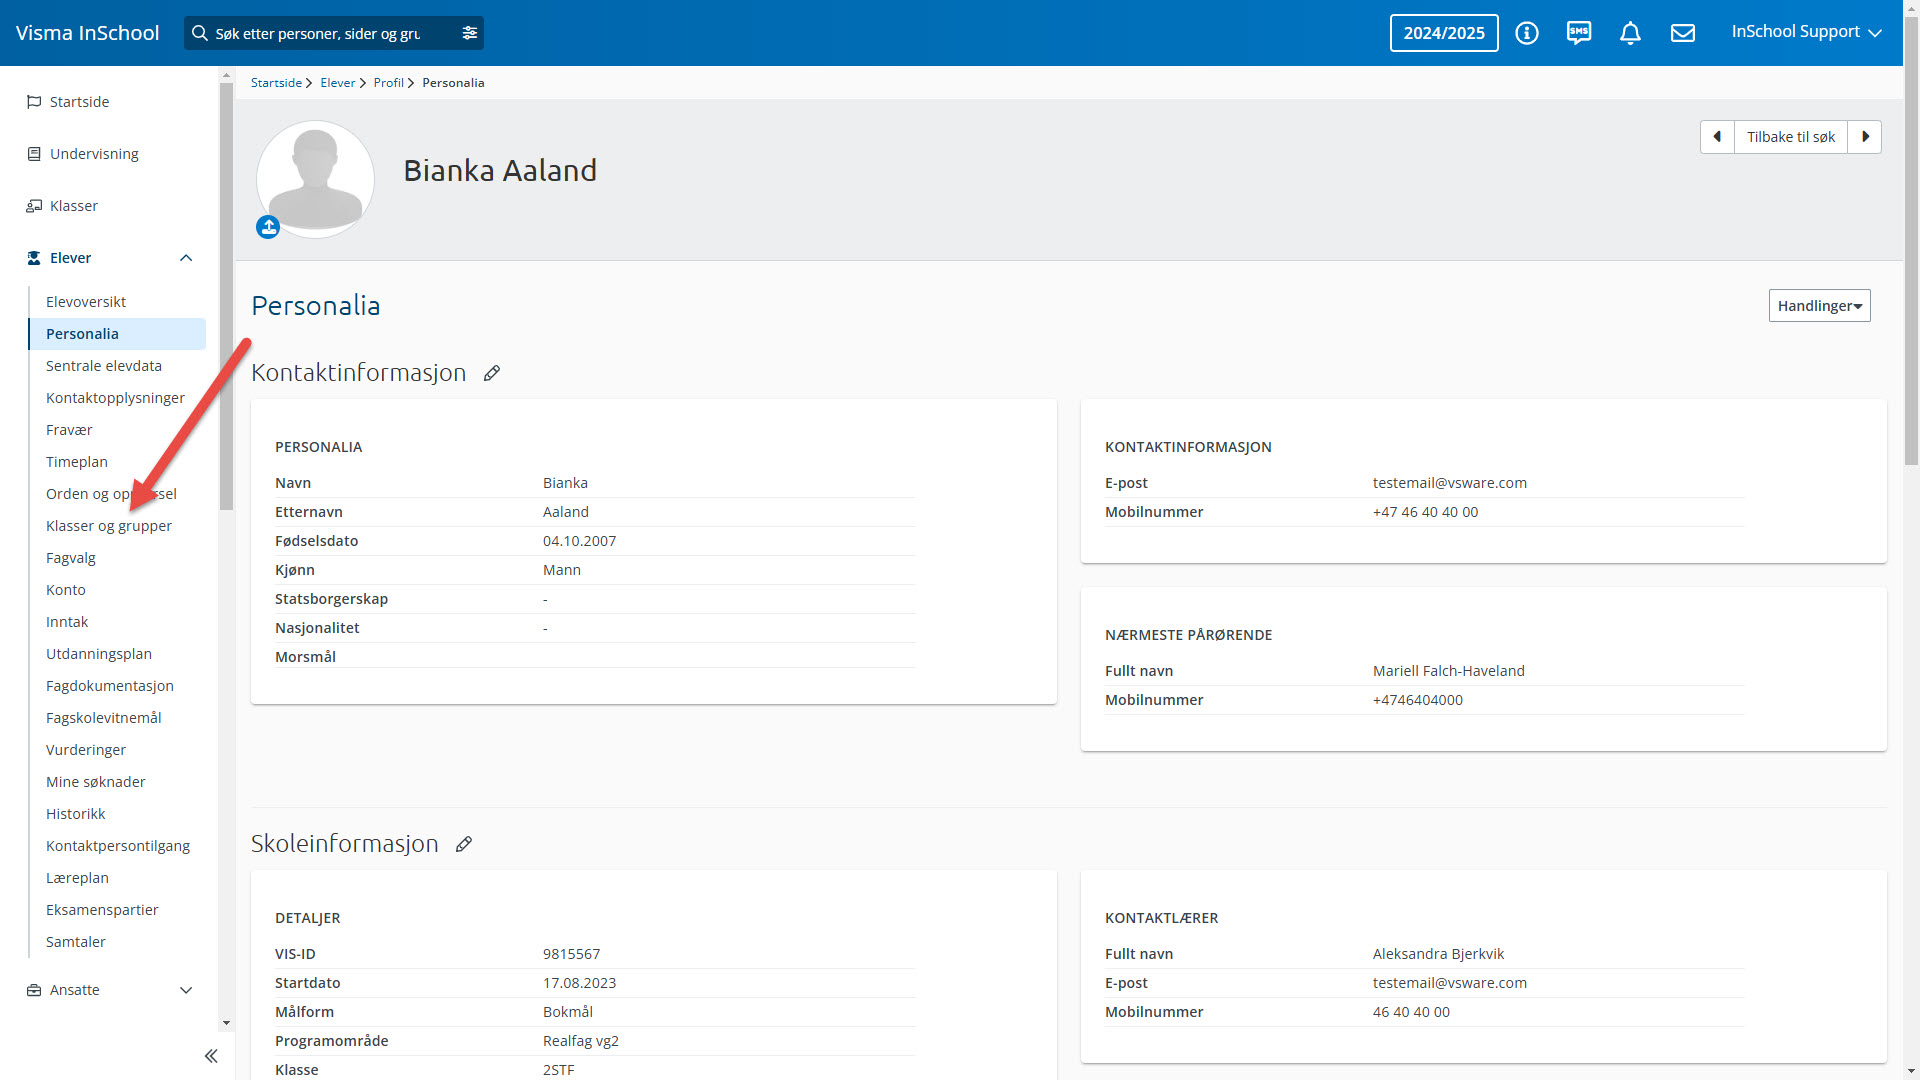Open the Handlinger dropdown

tap(1819, 306)
